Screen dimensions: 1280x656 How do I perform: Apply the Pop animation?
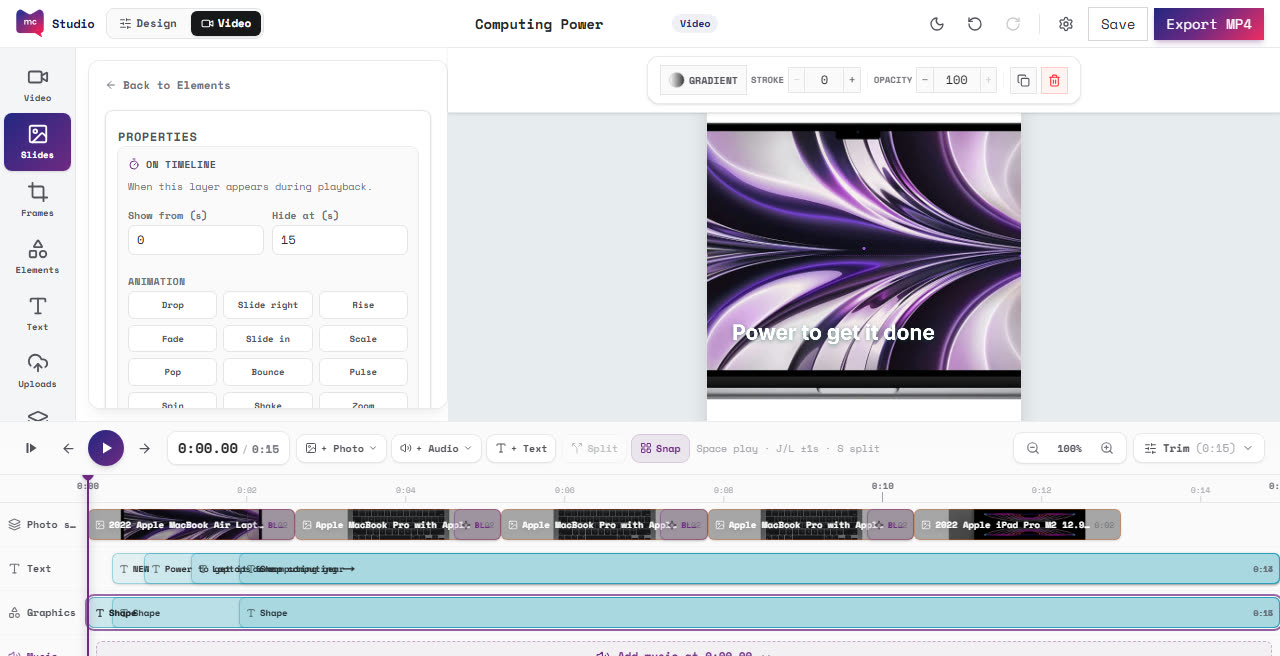coord(172,372)
